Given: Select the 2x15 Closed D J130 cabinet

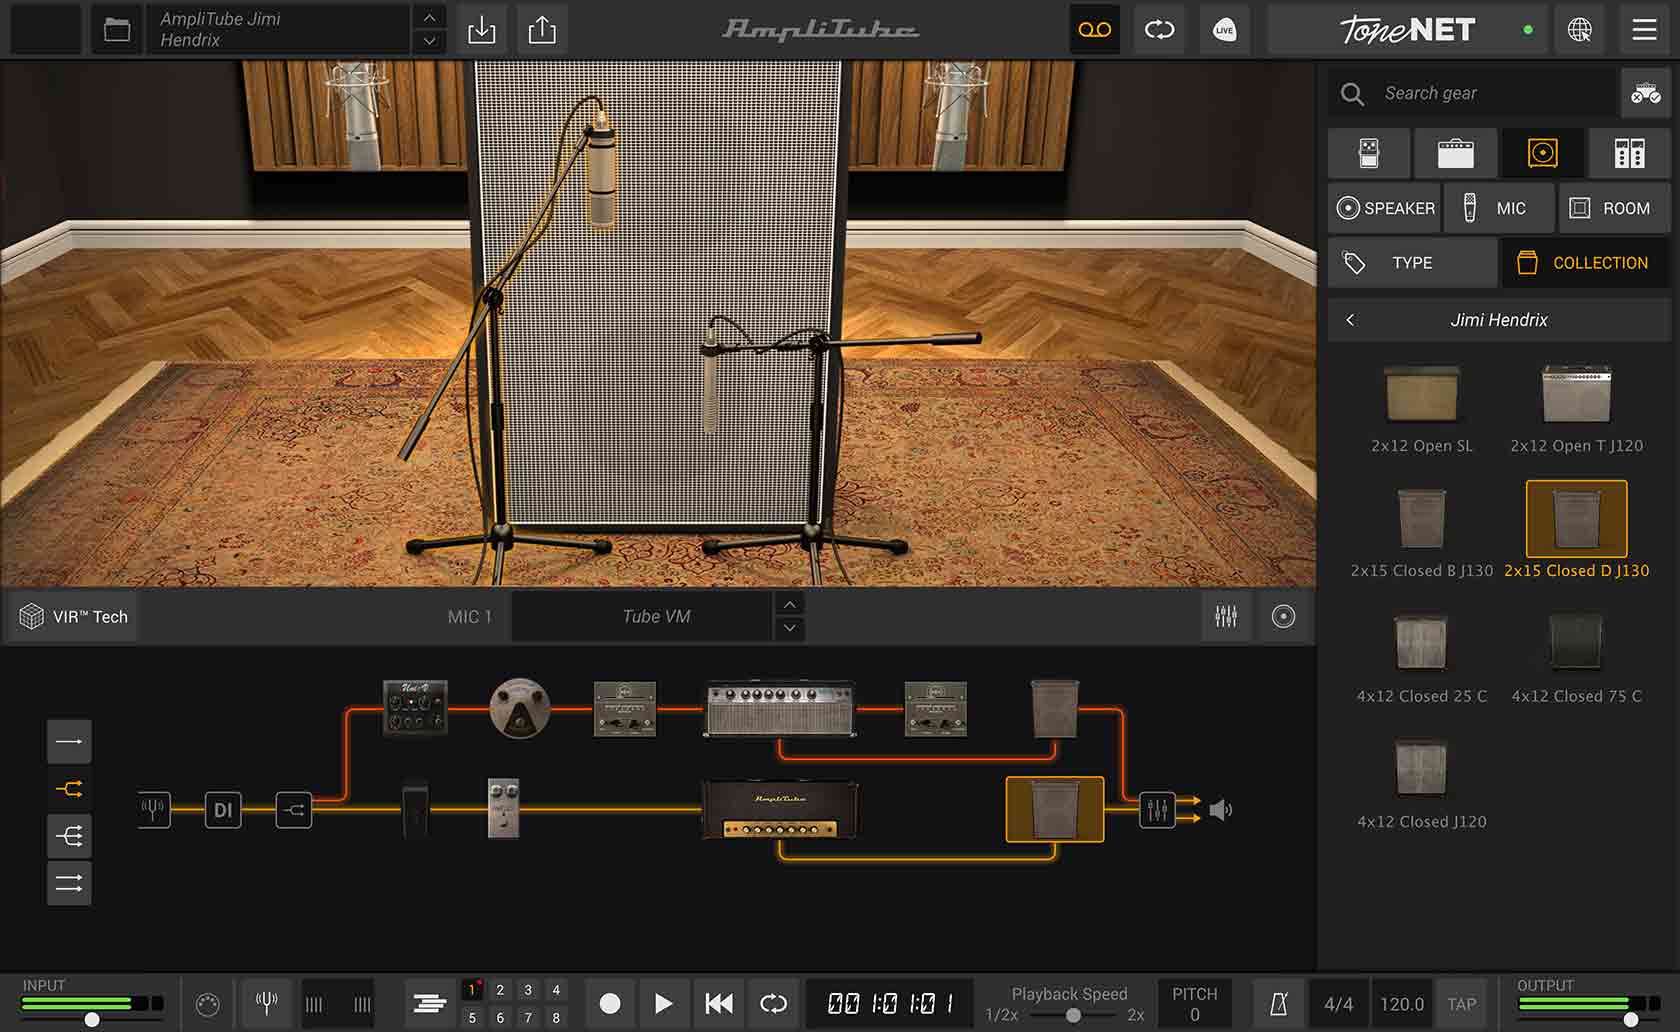Looking at the screenshot, I should pyautogui.click(x=1576, y=532).
